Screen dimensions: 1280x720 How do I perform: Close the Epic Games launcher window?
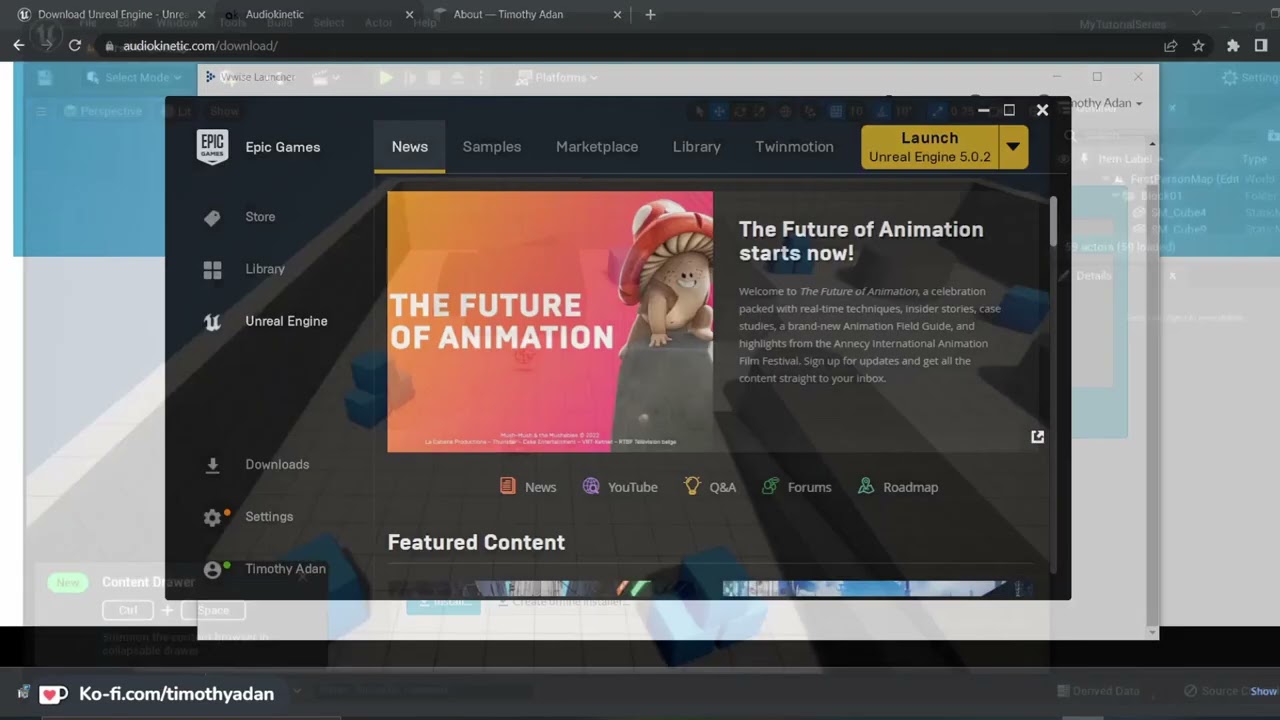tap(1042, 111)
